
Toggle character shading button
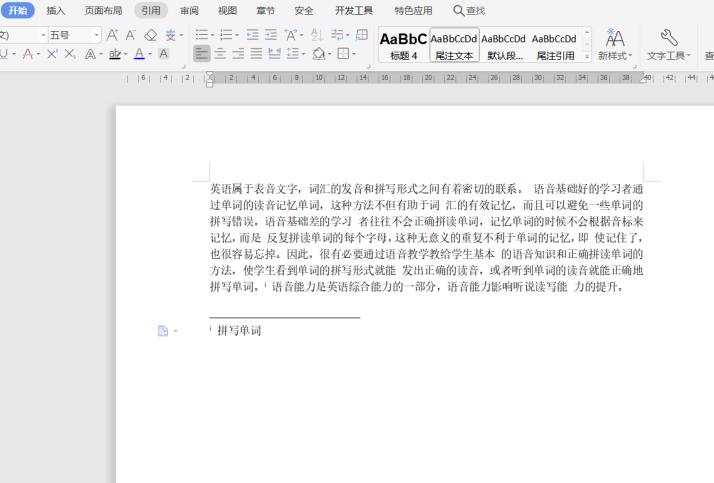point(163,54)
